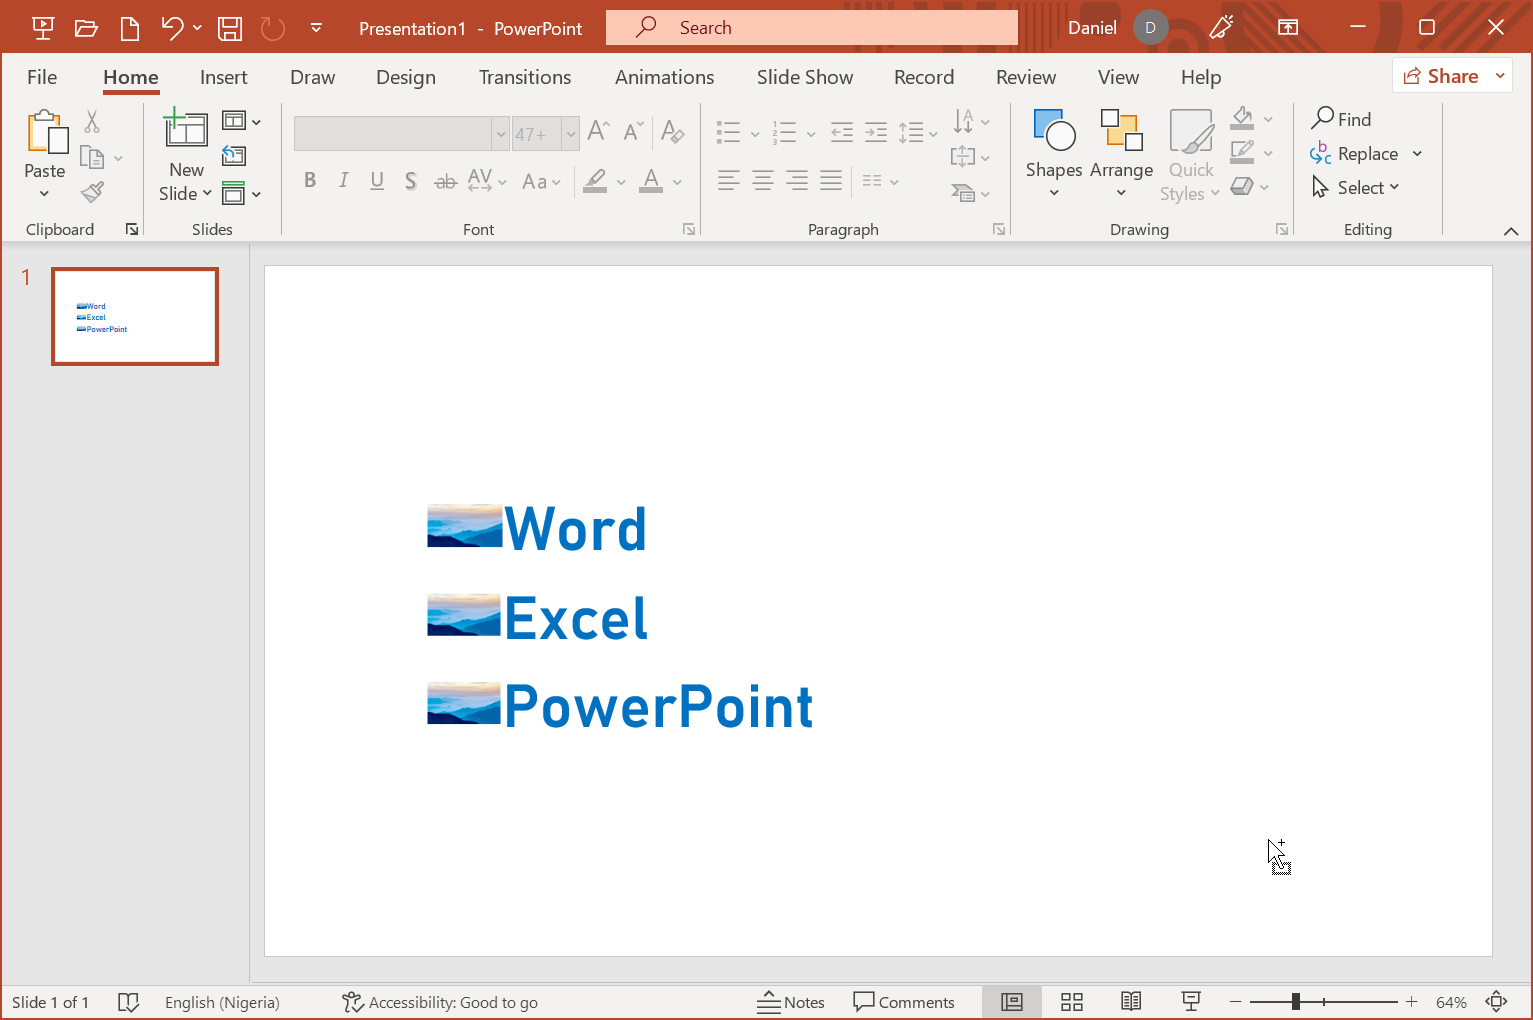Select slide 1 thumbnail in panel

coord(135,316)
